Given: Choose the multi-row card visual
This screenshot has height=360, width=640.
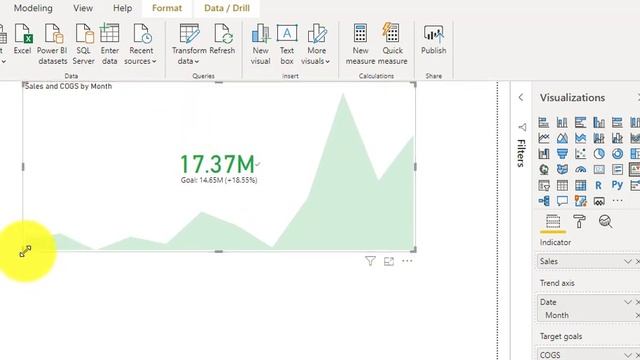Looking at the screenshot, I should click(x=617, y=169).
